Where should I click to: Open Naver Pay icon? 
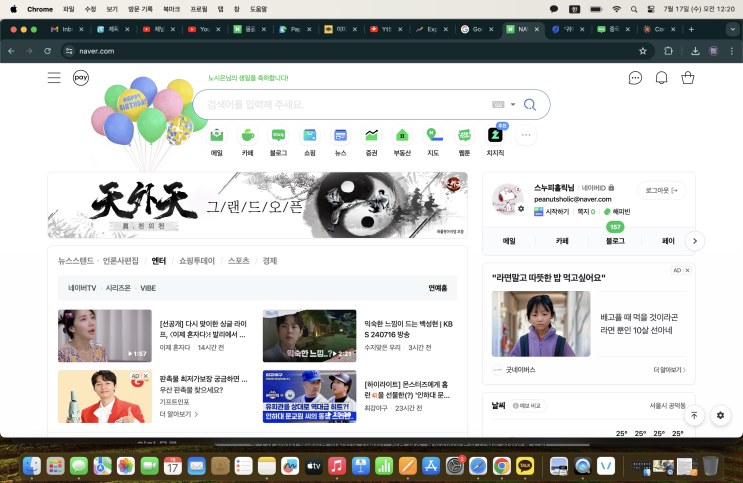(x=81, y=78)
